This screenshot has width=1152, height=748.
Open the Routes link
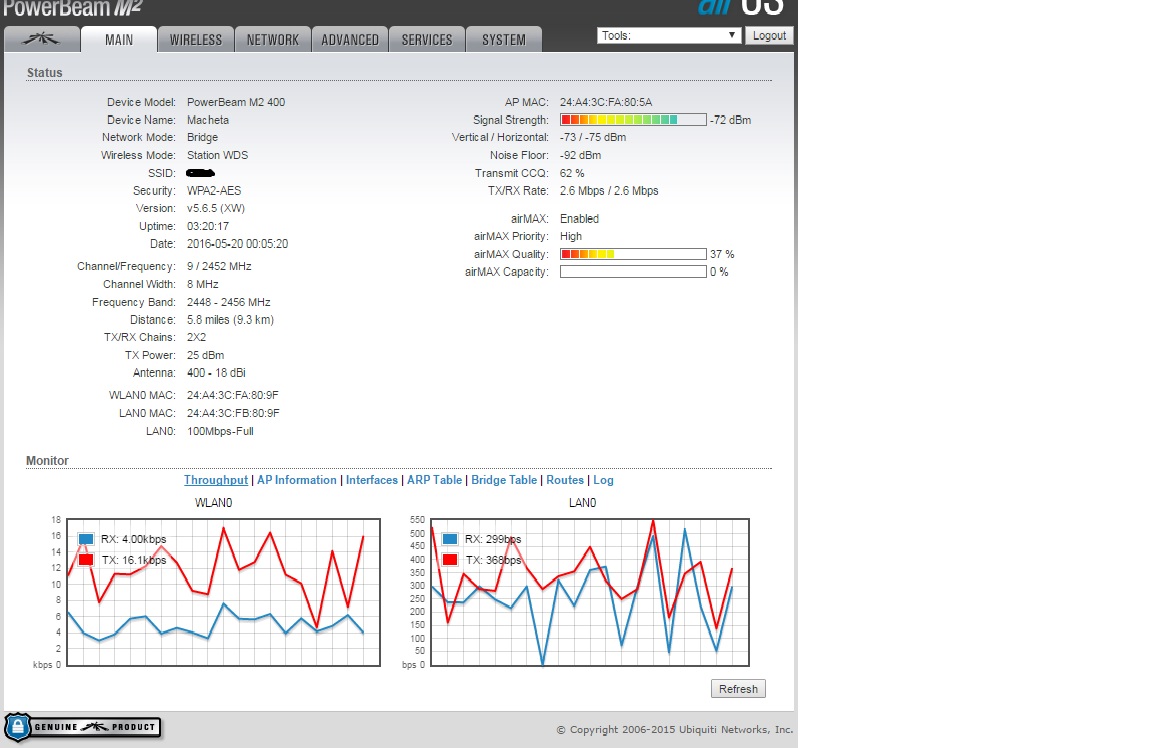coord(565,480)
